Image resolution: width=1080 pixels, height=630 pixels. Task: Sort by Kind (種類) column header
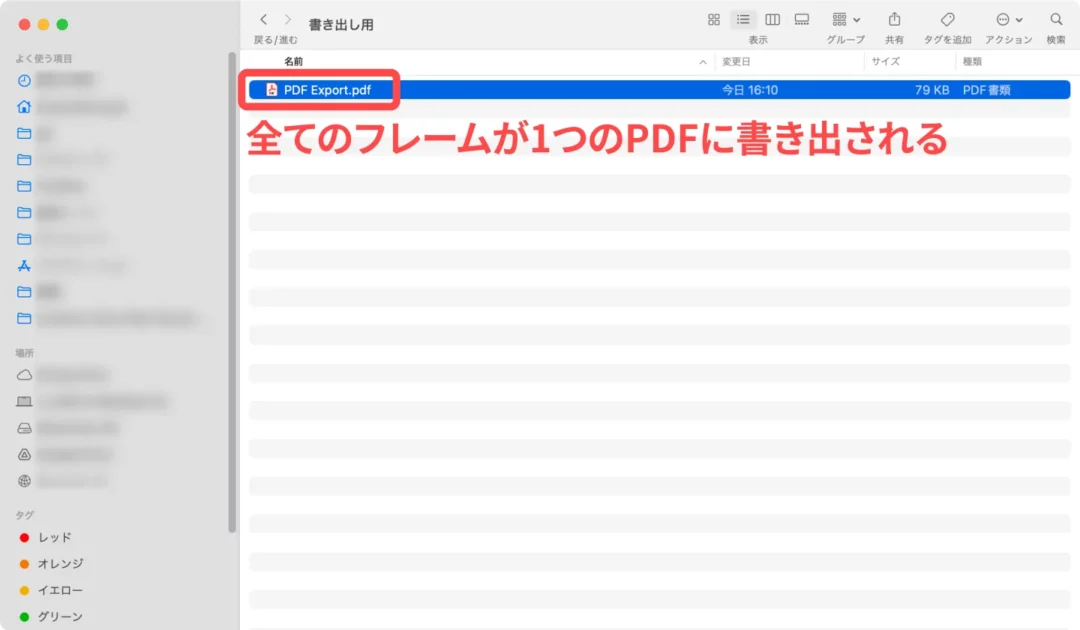tap(972, 62)
